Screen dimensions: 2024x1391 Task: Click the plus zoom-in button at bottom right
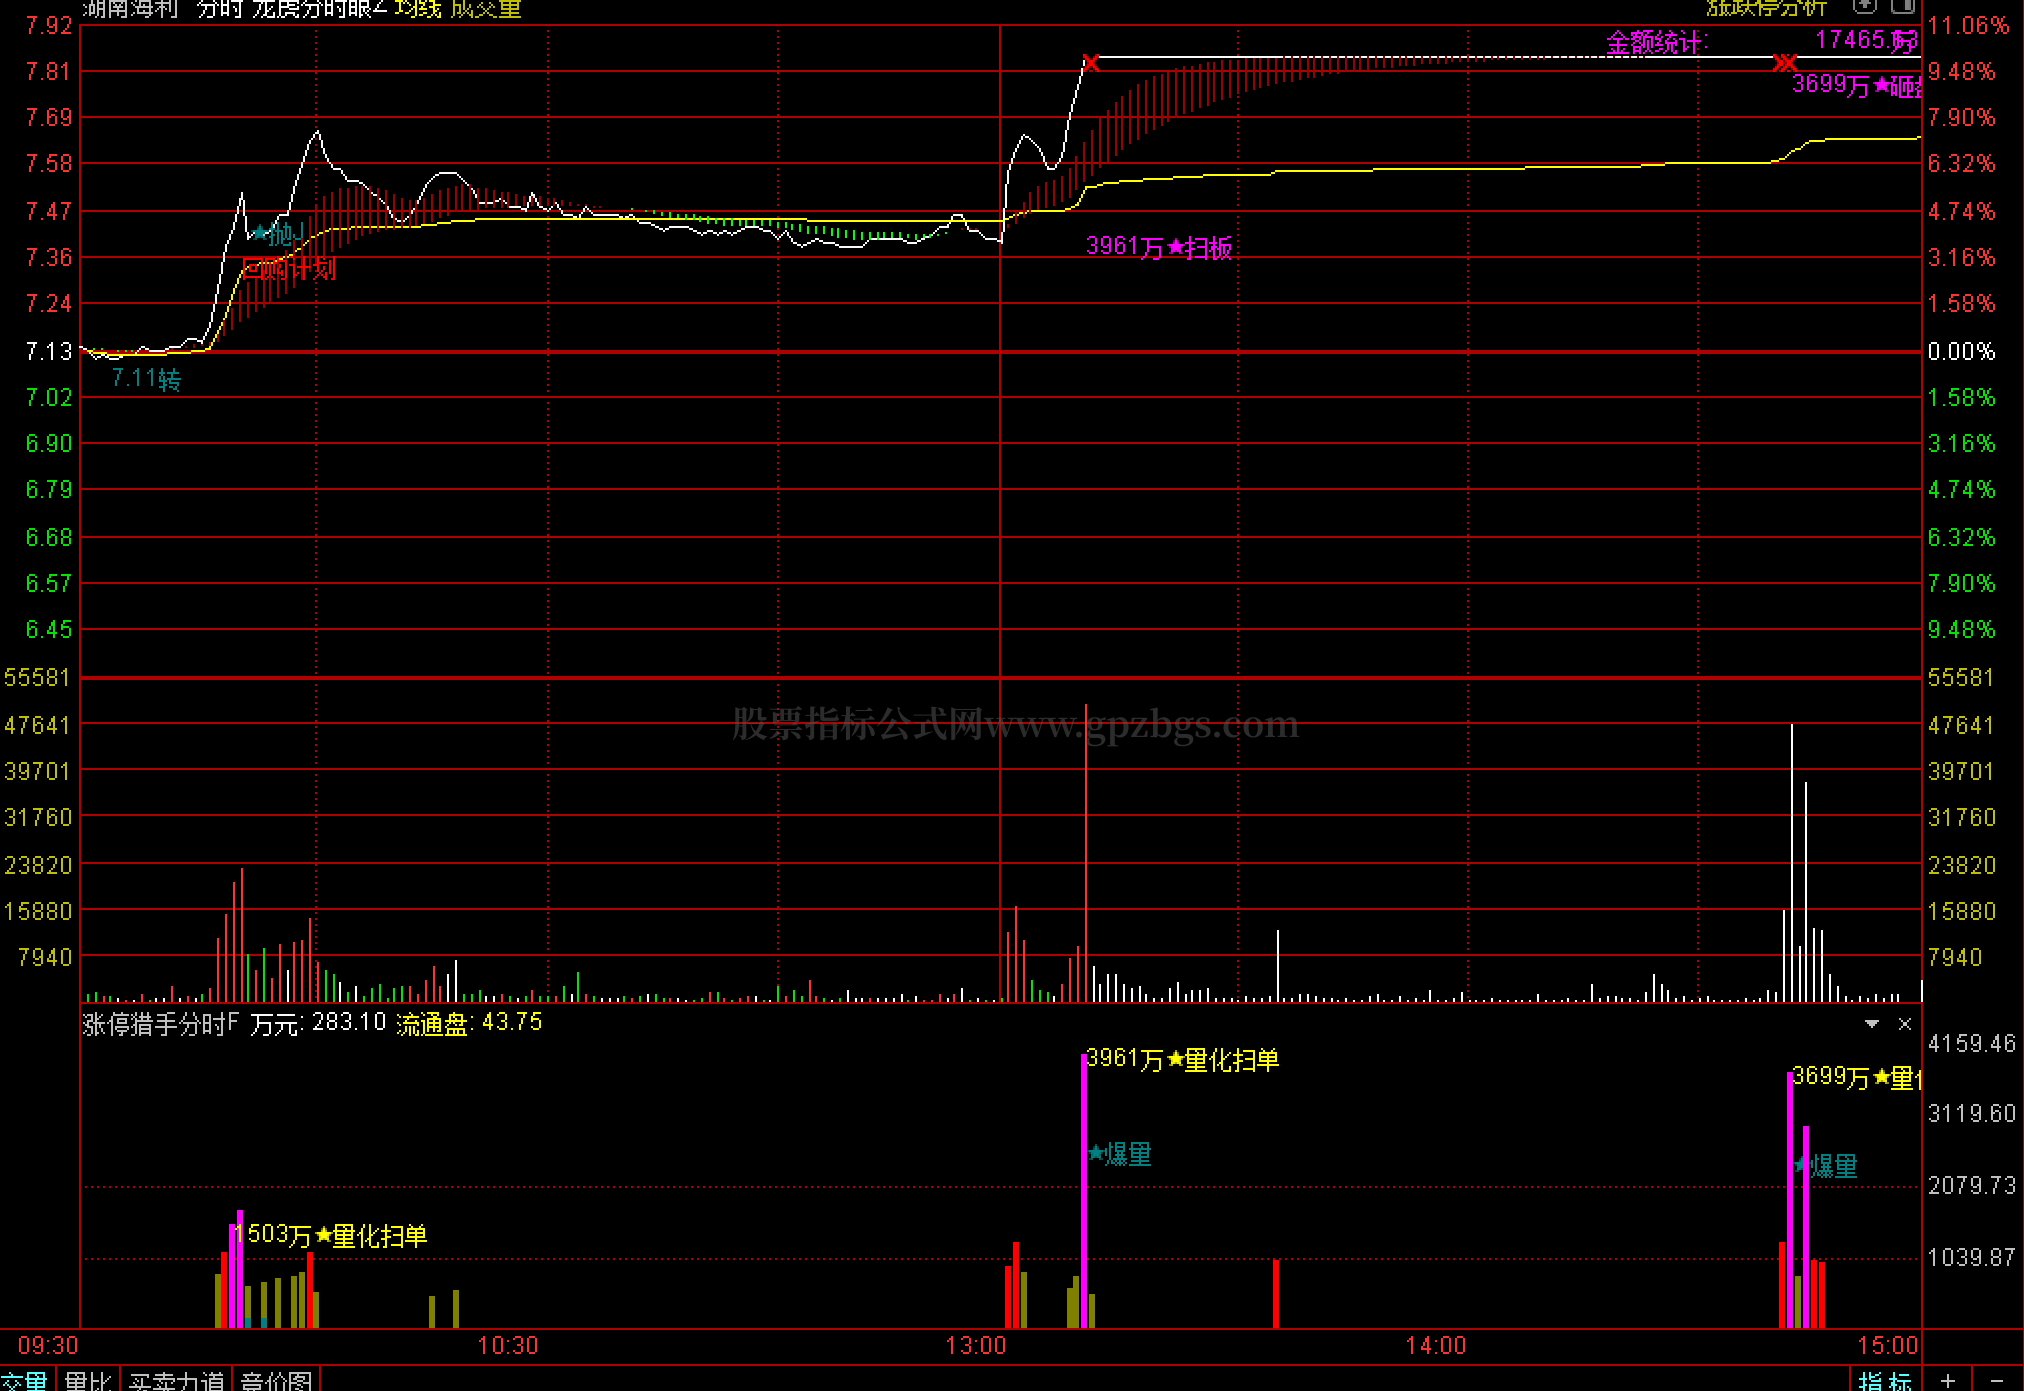pos(1948,1380)
